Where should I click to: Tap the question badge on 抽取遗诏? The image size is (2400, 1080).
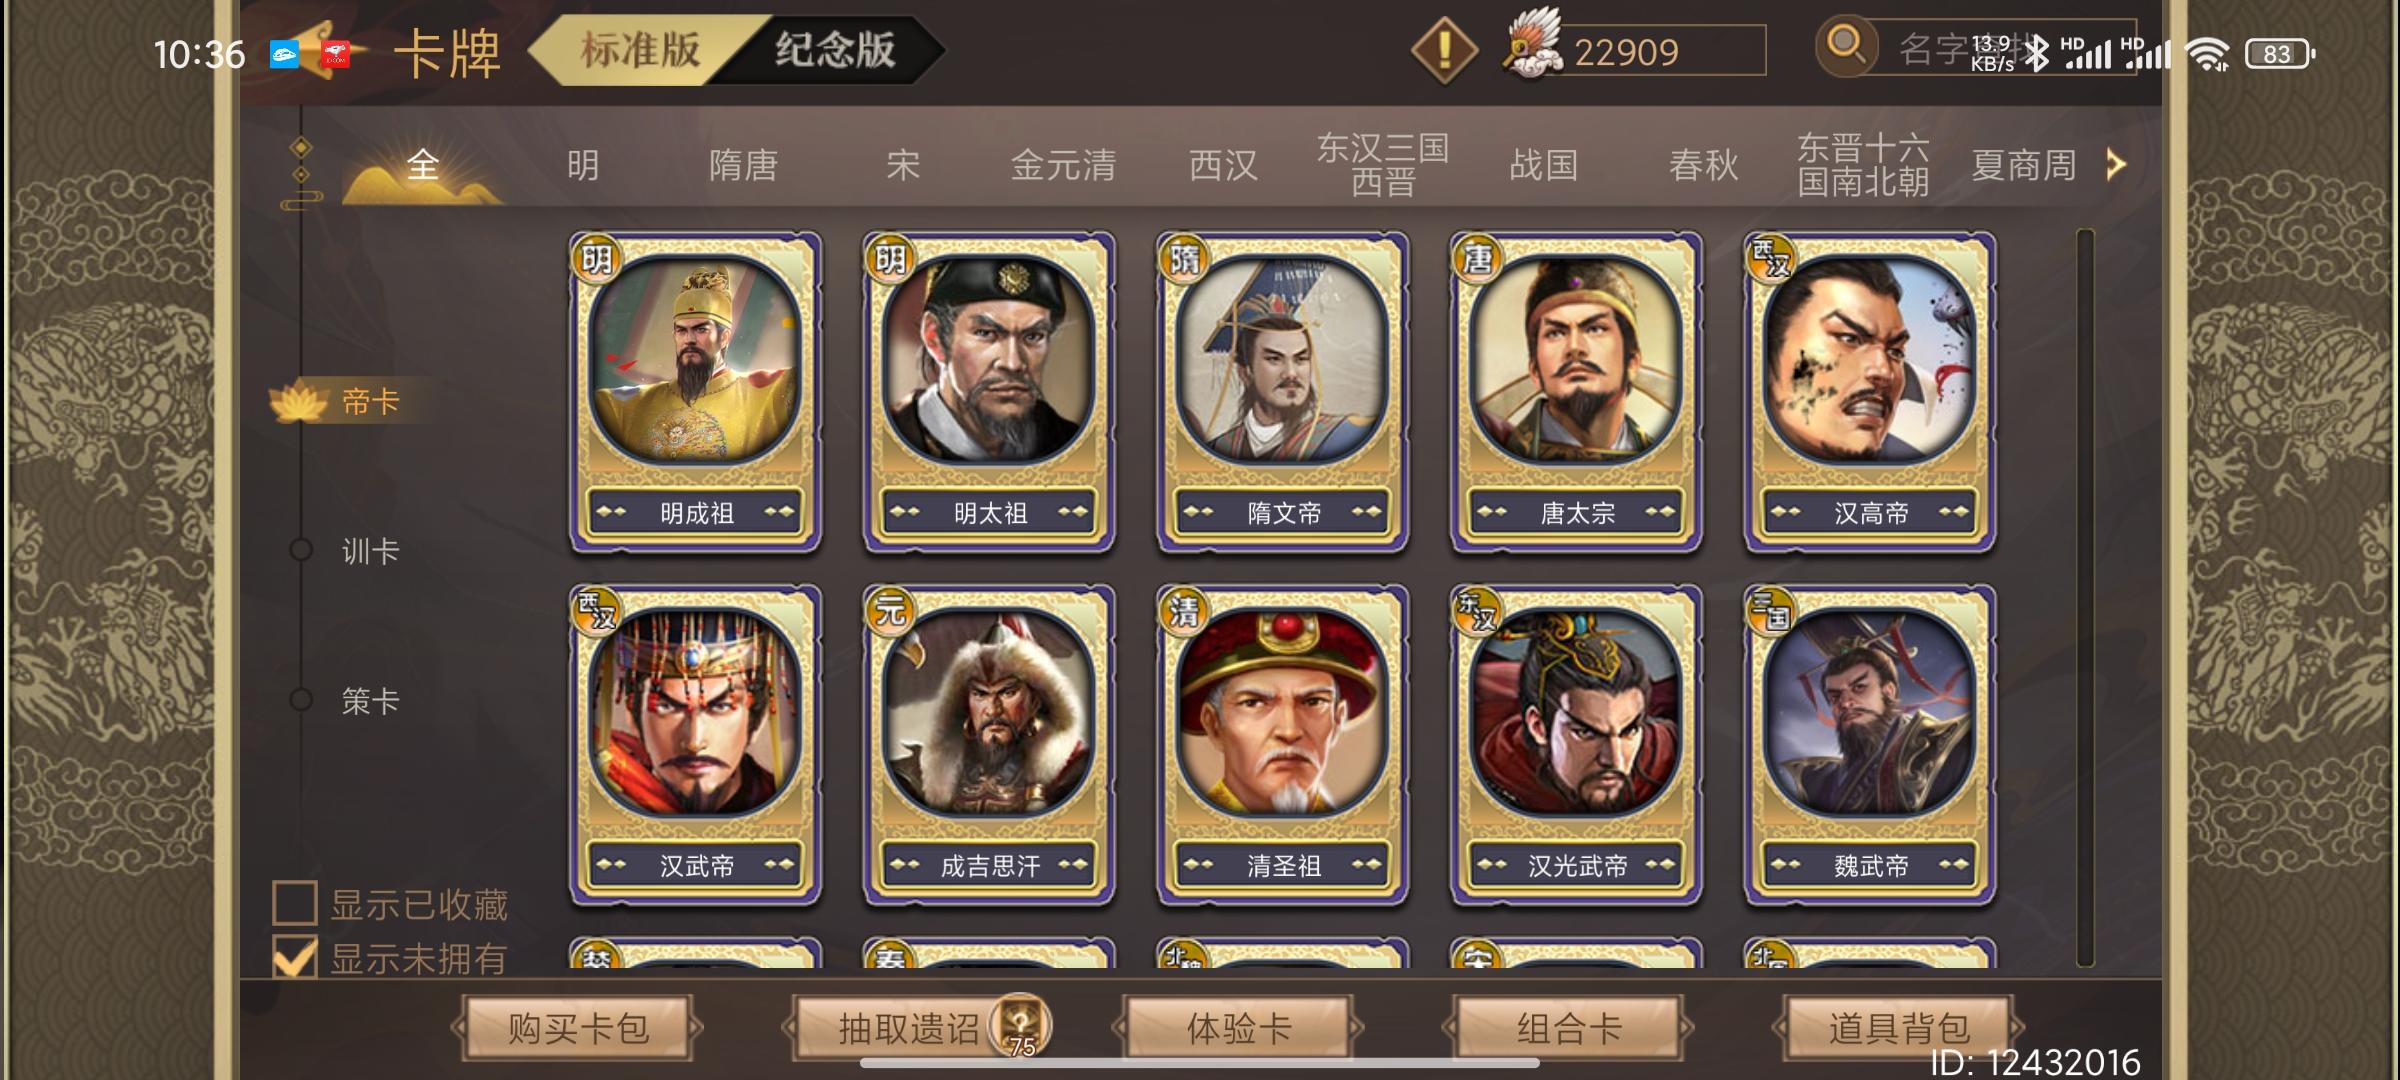pos(1020,1024)
